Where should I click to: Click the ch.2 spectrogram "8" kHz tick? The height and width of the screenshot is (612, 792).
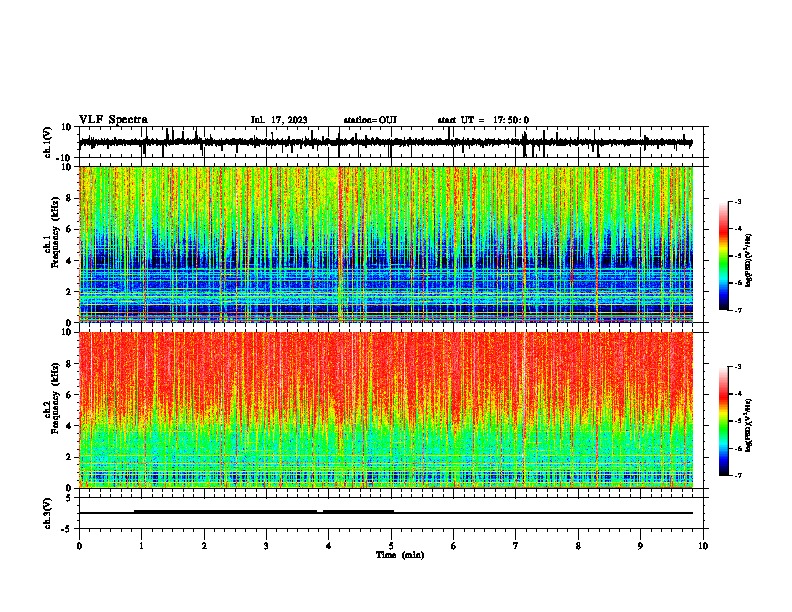tap(70, 364)
